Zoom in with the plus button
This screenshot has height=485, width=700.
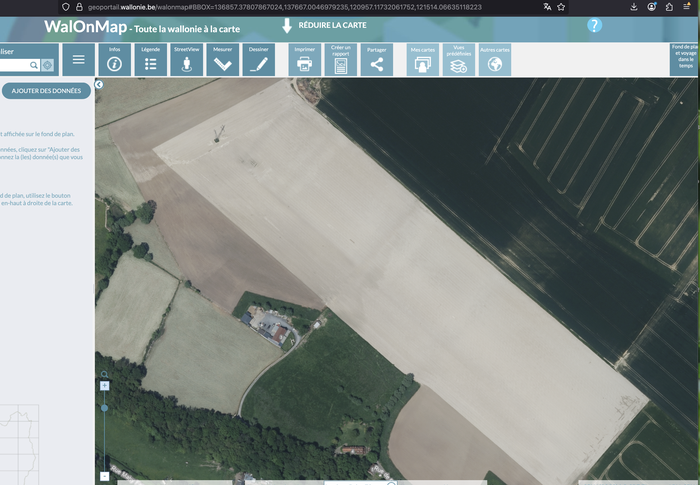pos(104,385)
